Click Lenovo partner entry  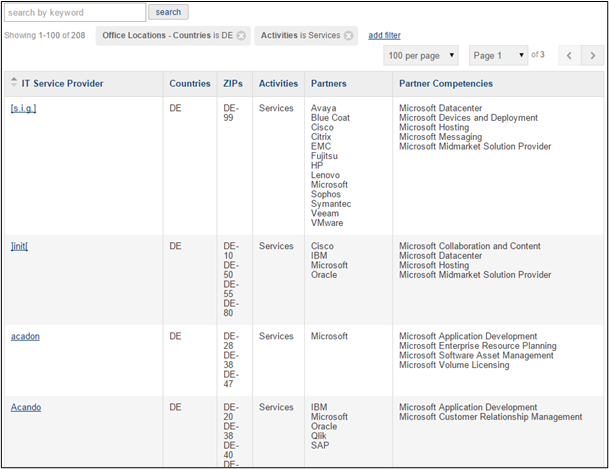[325, 175]
